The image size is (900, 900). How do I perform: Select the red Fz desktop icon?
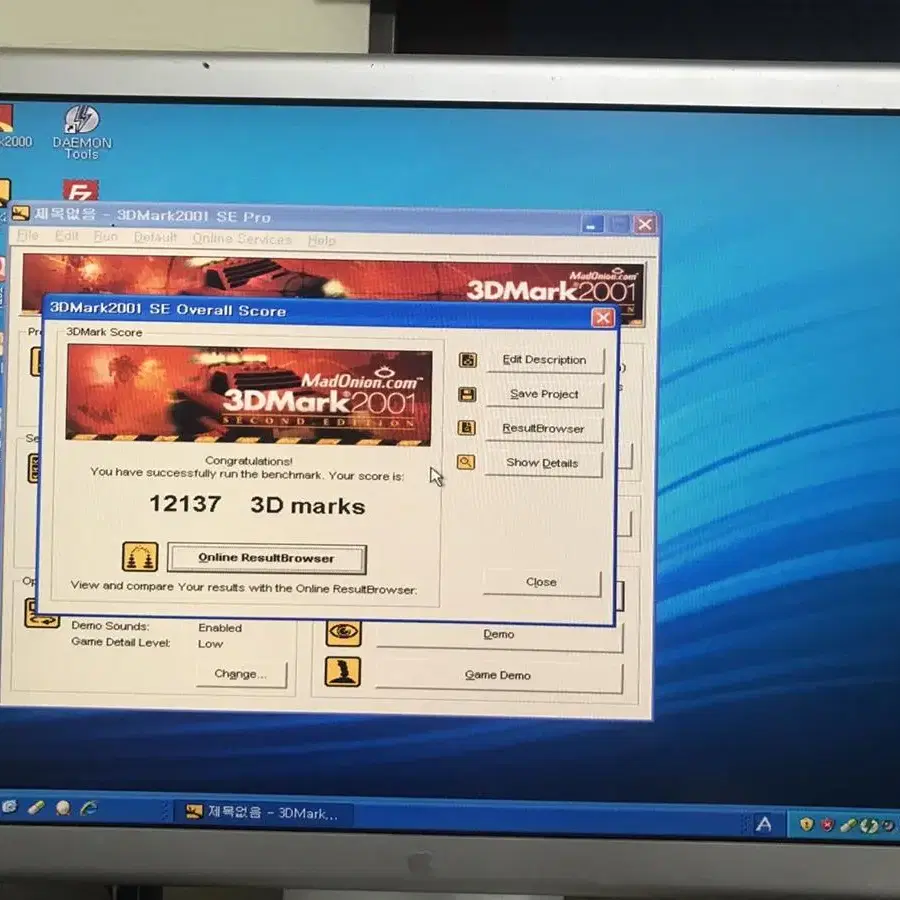pyautogui.click(x=80, y=190)
